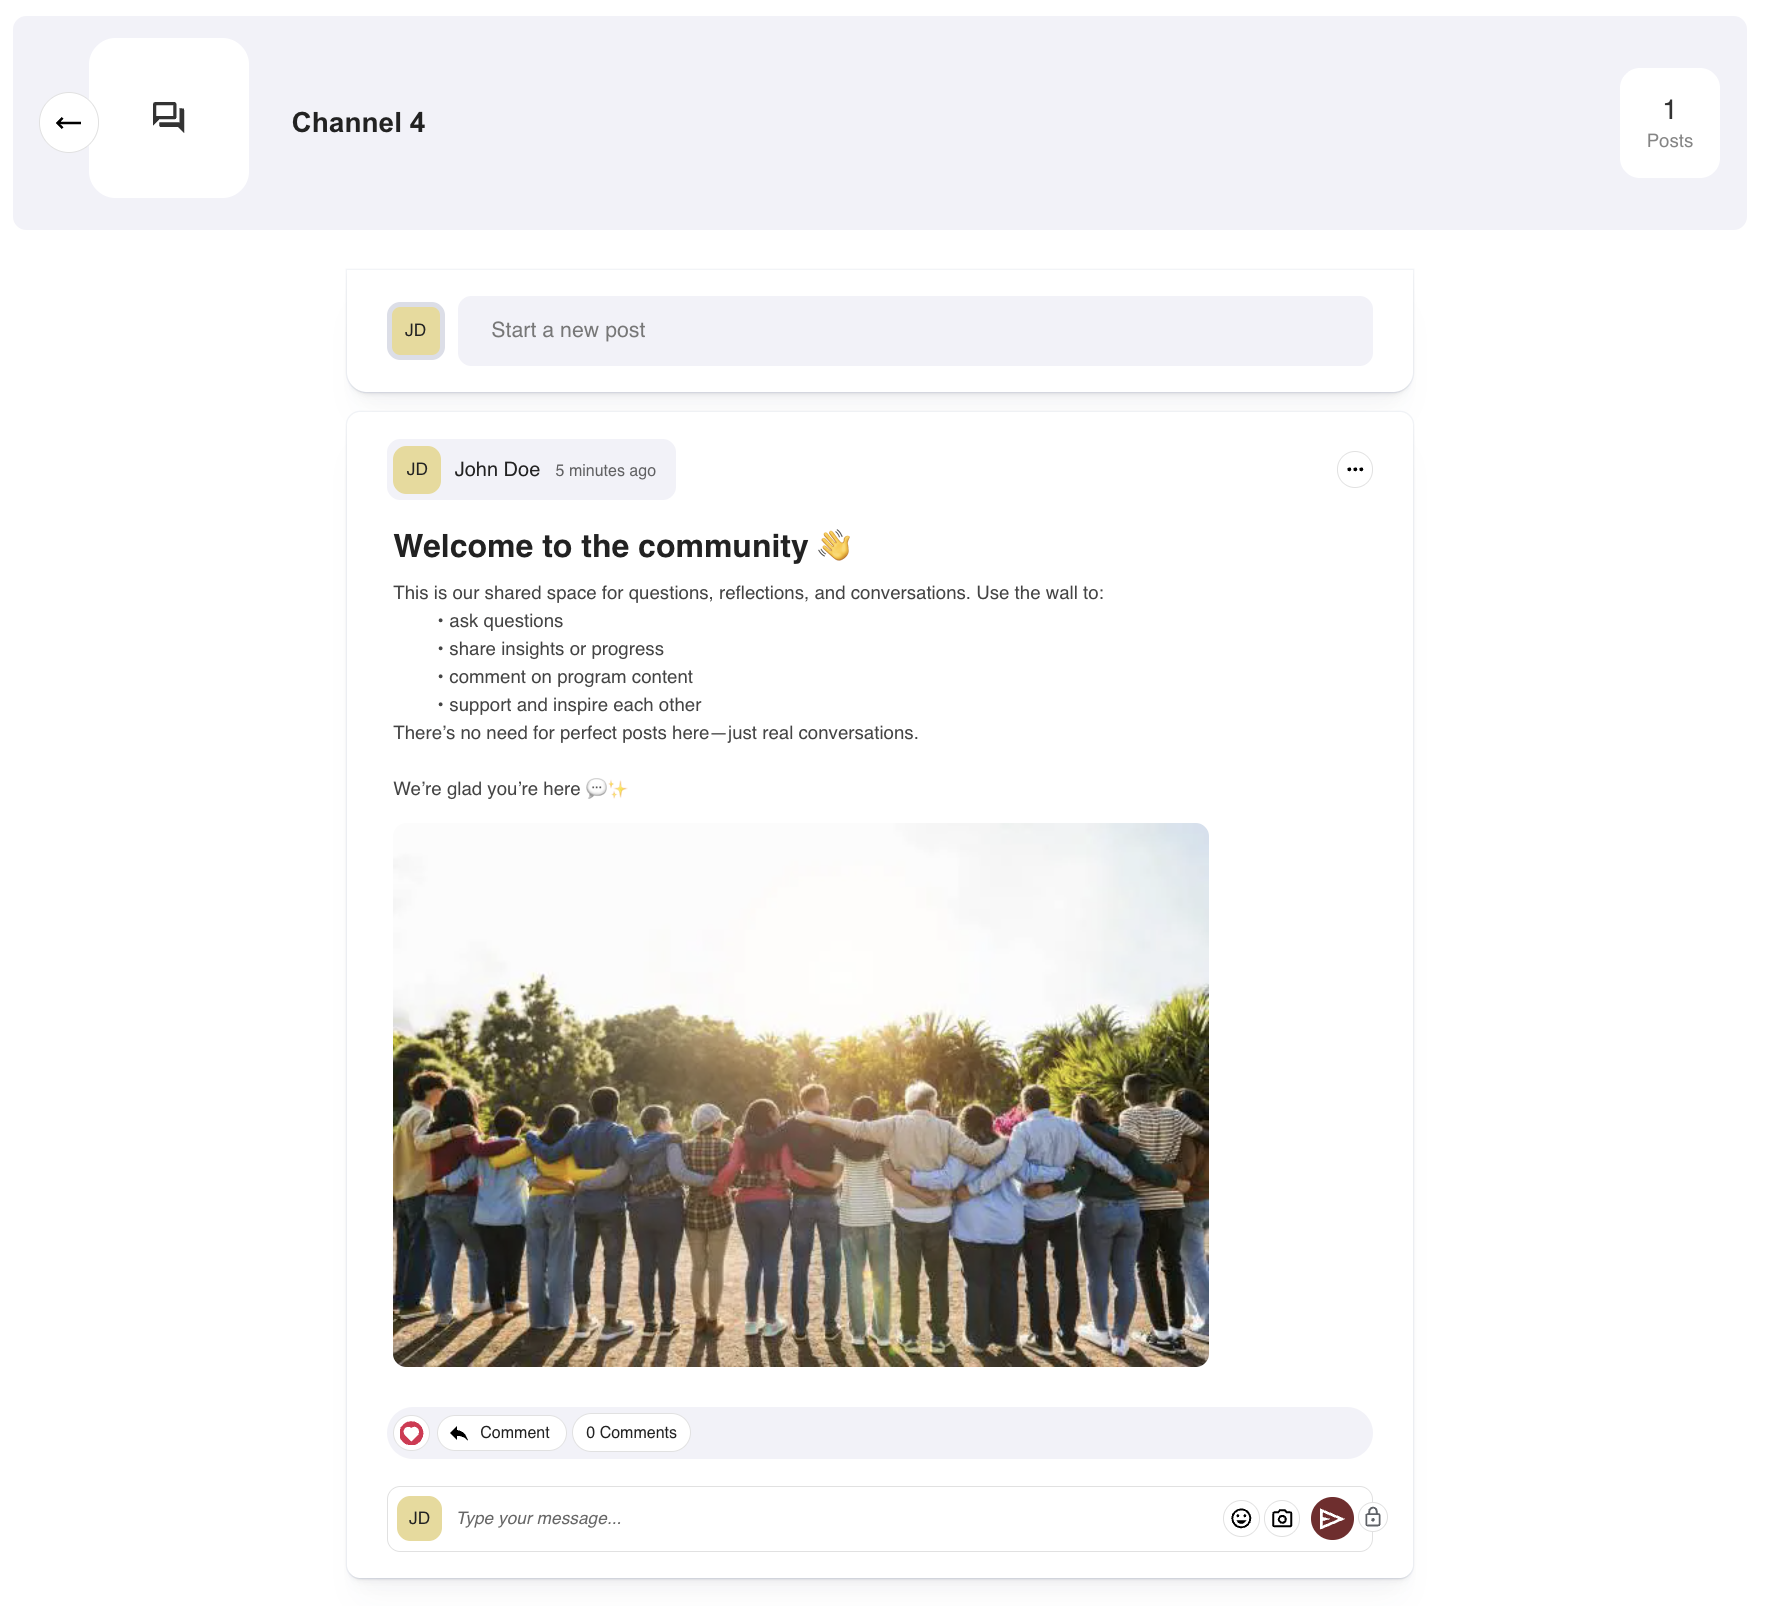1768x1606 pixels.
Task: Send the comment with the arrow button
Action: pos(1332,1518)
